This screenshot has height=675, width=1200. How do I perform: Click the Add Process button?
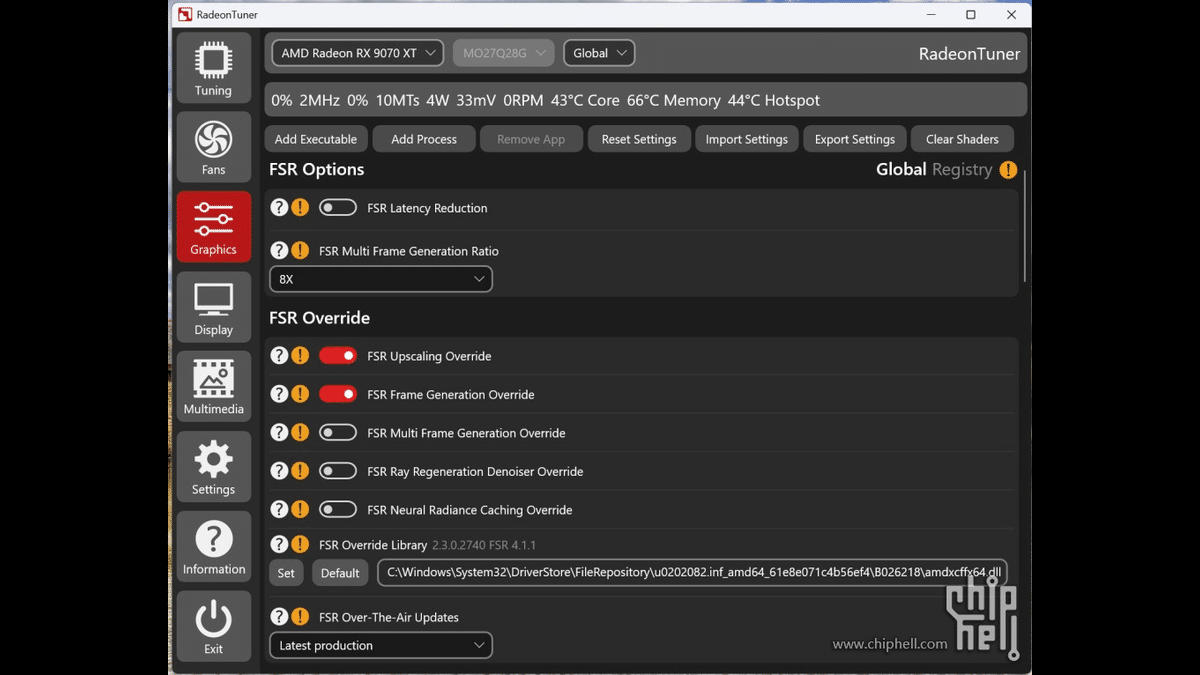point(424,139)
